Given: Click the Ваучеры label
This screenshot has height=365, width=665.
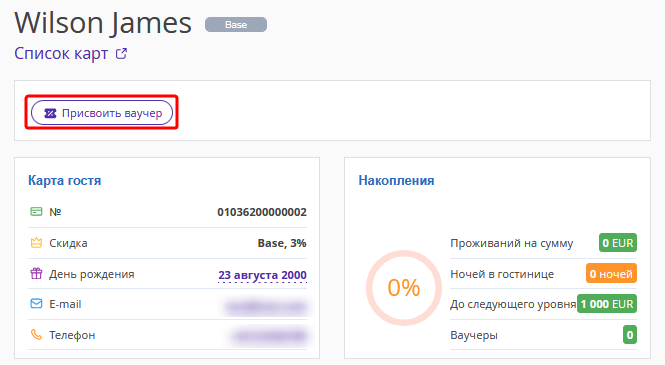Looking at the screenshot, I should [474, 335].
